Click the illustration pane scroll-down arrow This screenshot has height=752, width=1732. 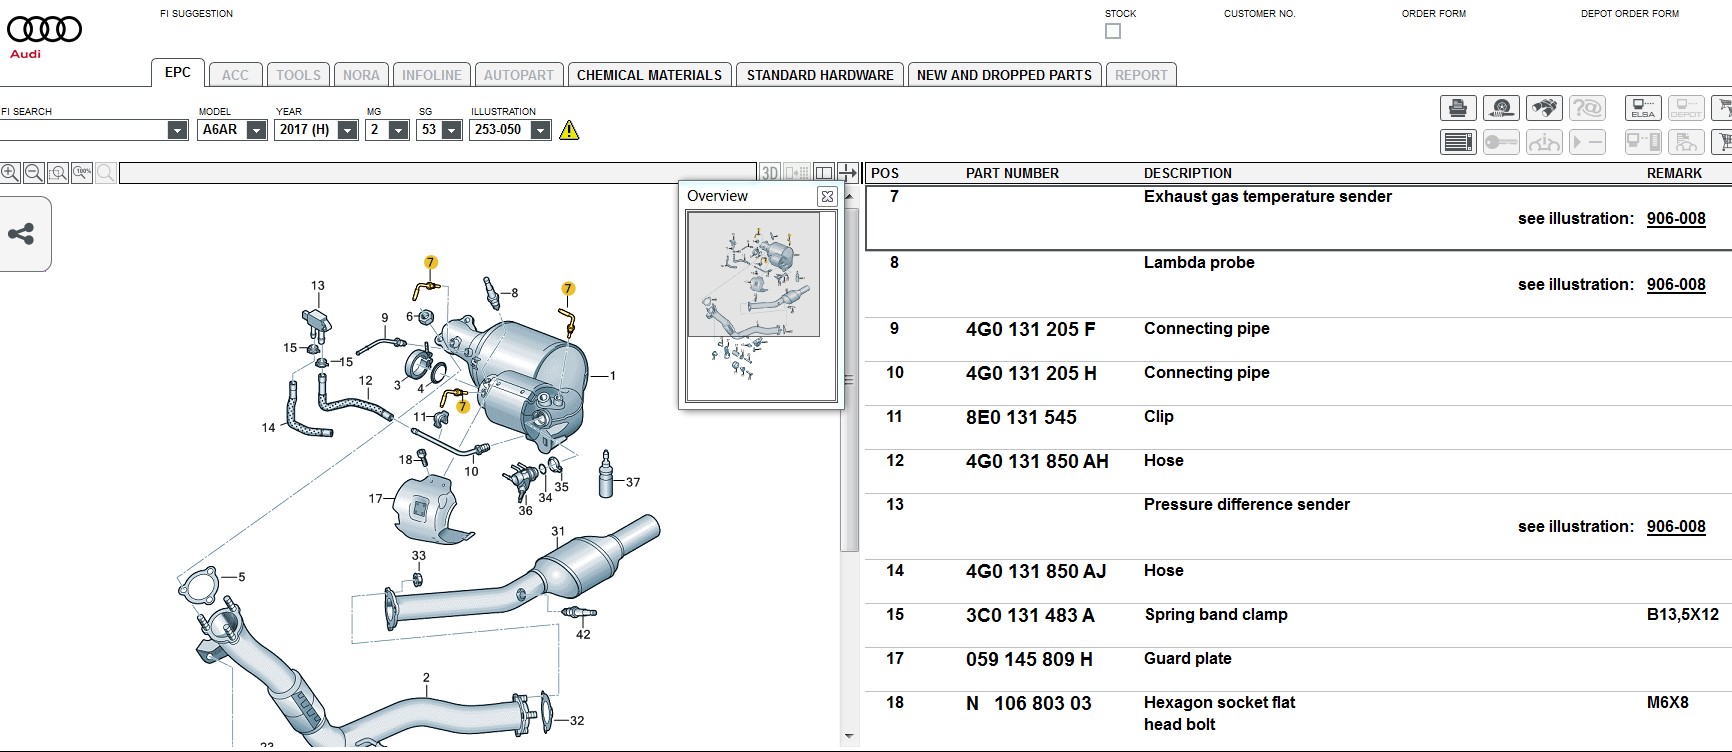[x=849, y=736]
